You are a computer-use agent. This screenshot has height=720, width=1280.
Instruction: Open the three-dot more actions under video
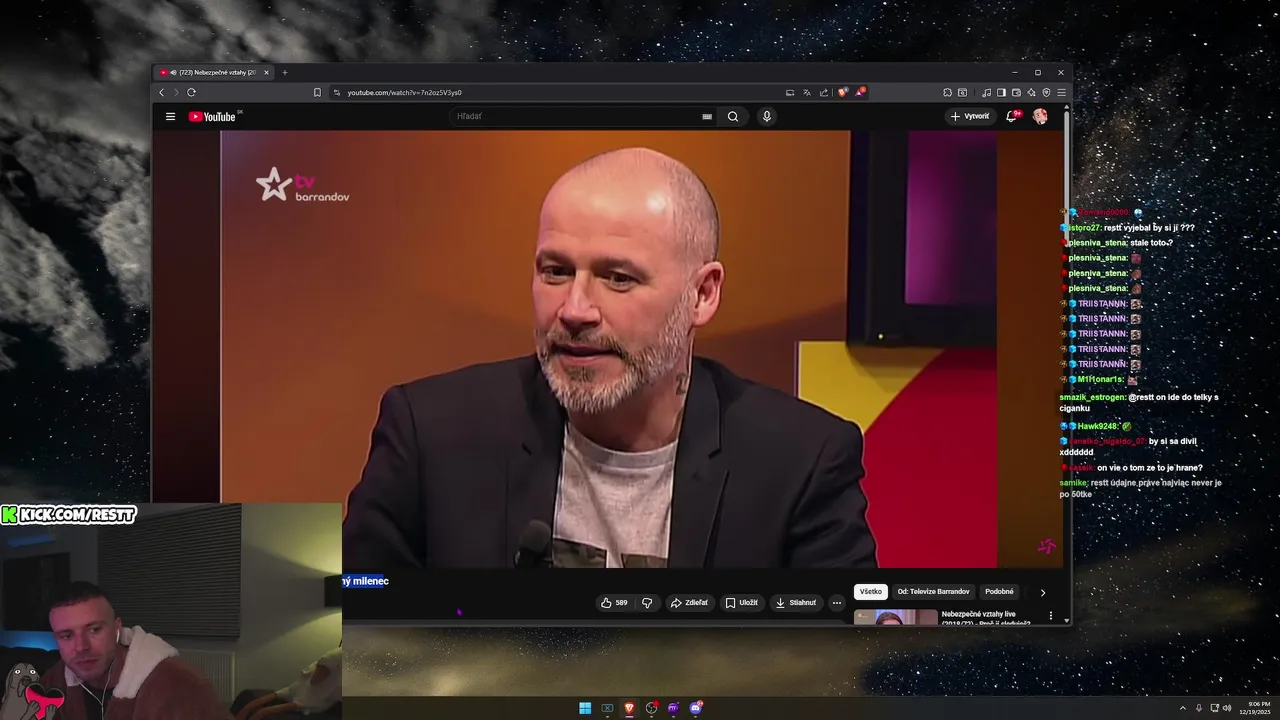click(x=837, y=603)
